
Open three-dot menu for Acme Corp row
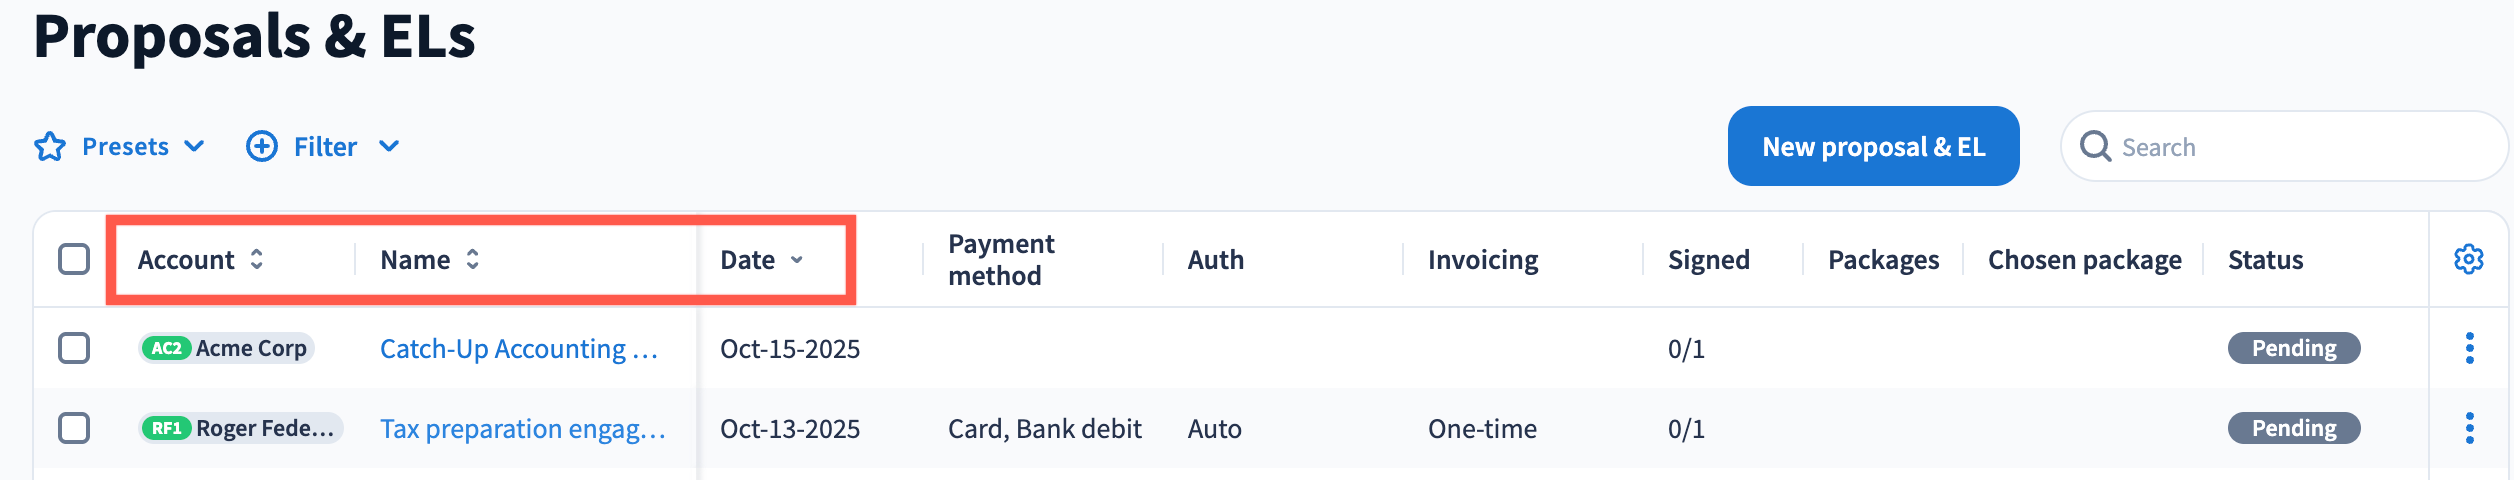pyautogui.click(x=2469, y=348)
